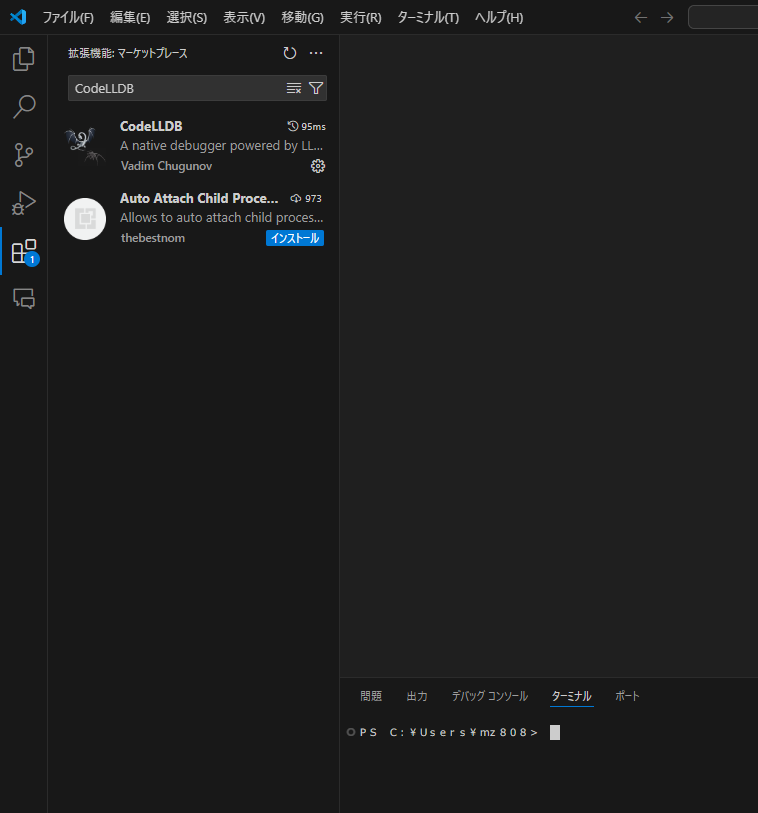Select the Auto Attach Child Proce... title
Viewport: 758px width, 813px height.
[199, 198]
